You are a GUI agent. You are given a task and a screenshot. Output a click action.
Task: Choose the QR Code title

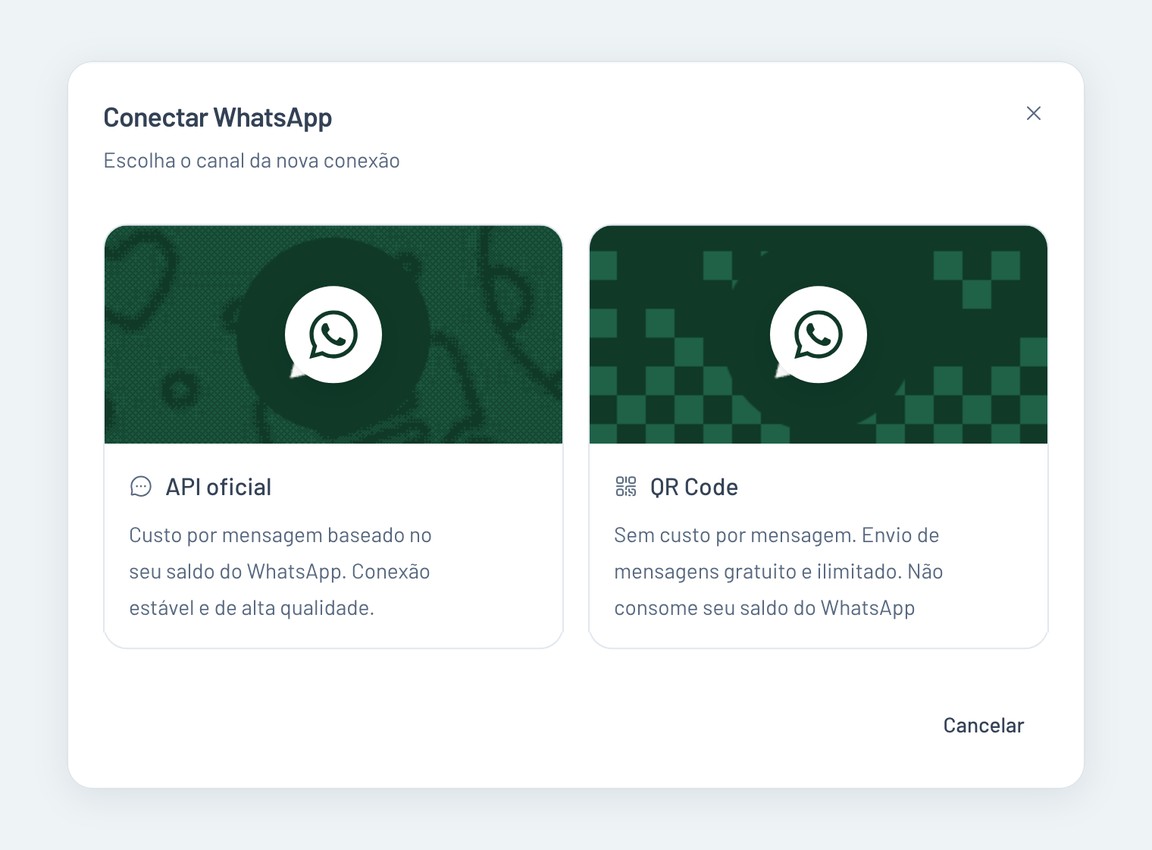[694, 487]
